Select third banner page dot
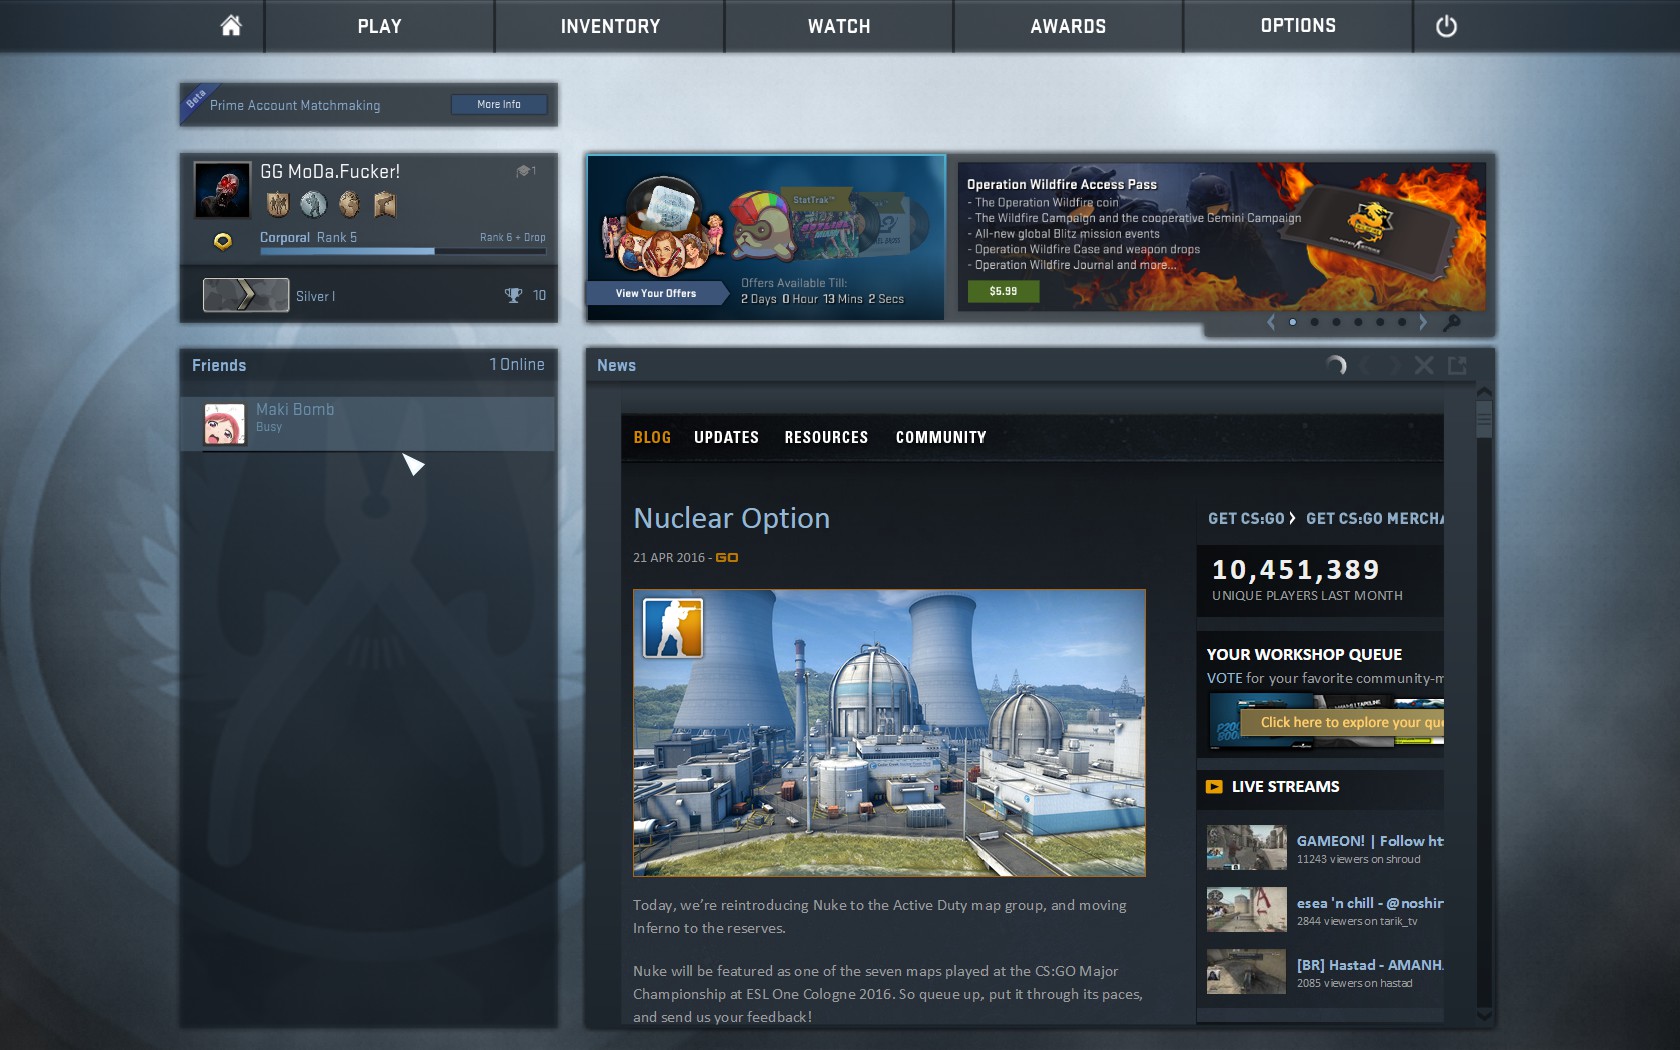Image resolution: width=1680 pixels, height=1050 pixels. coord(1337,322)
